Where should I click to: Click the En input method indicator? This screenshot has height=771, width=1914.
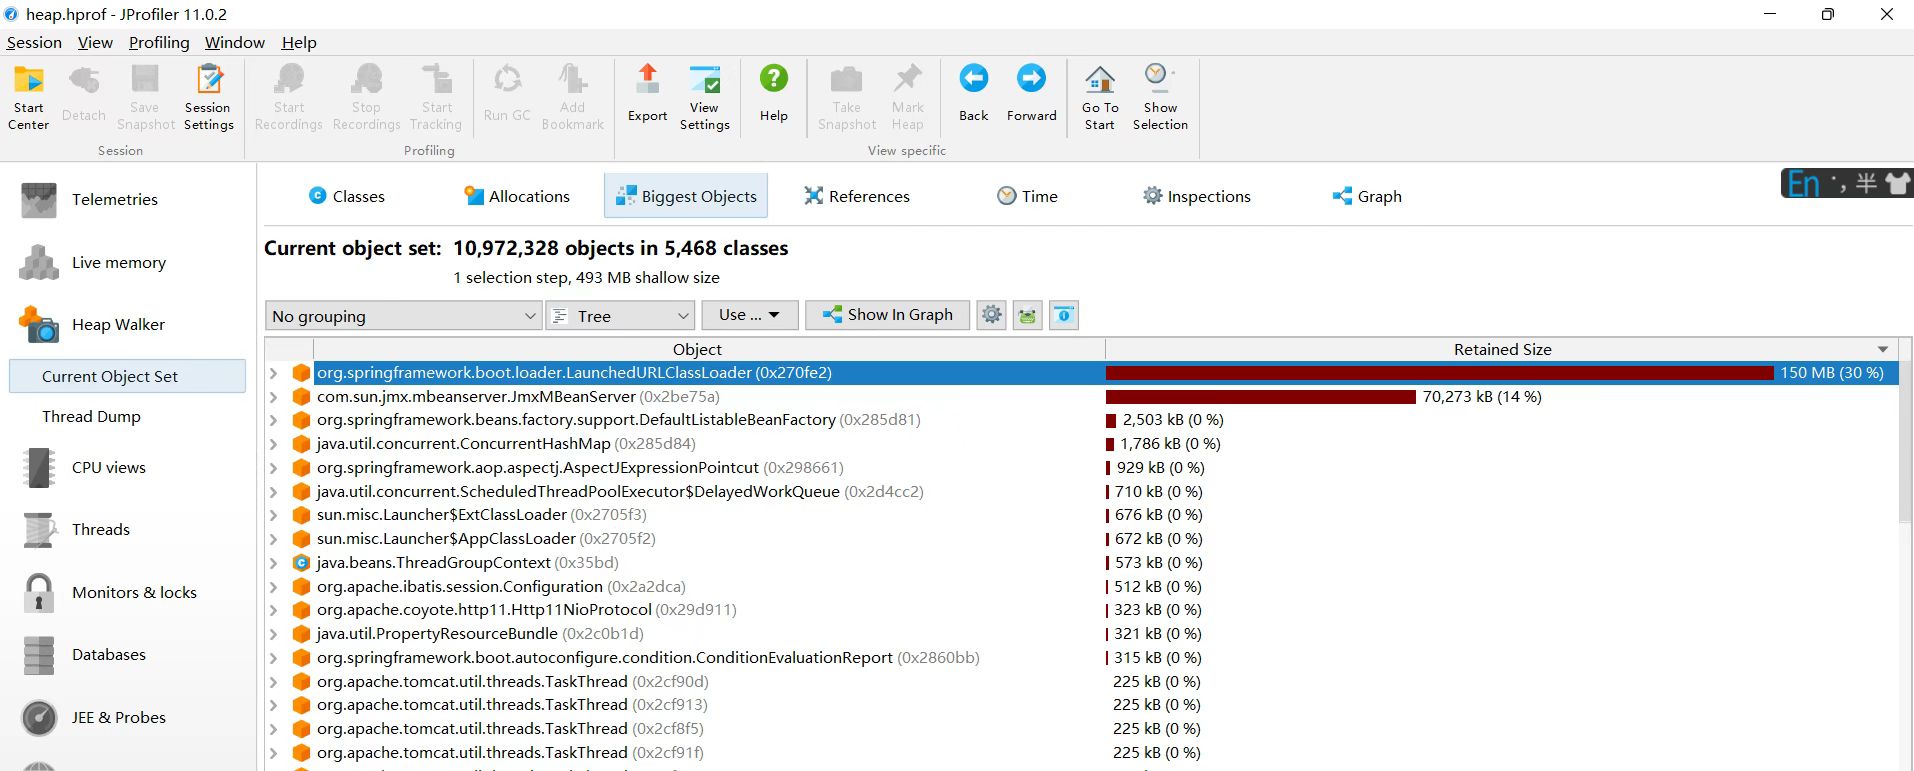click(x=1803, y=183)
